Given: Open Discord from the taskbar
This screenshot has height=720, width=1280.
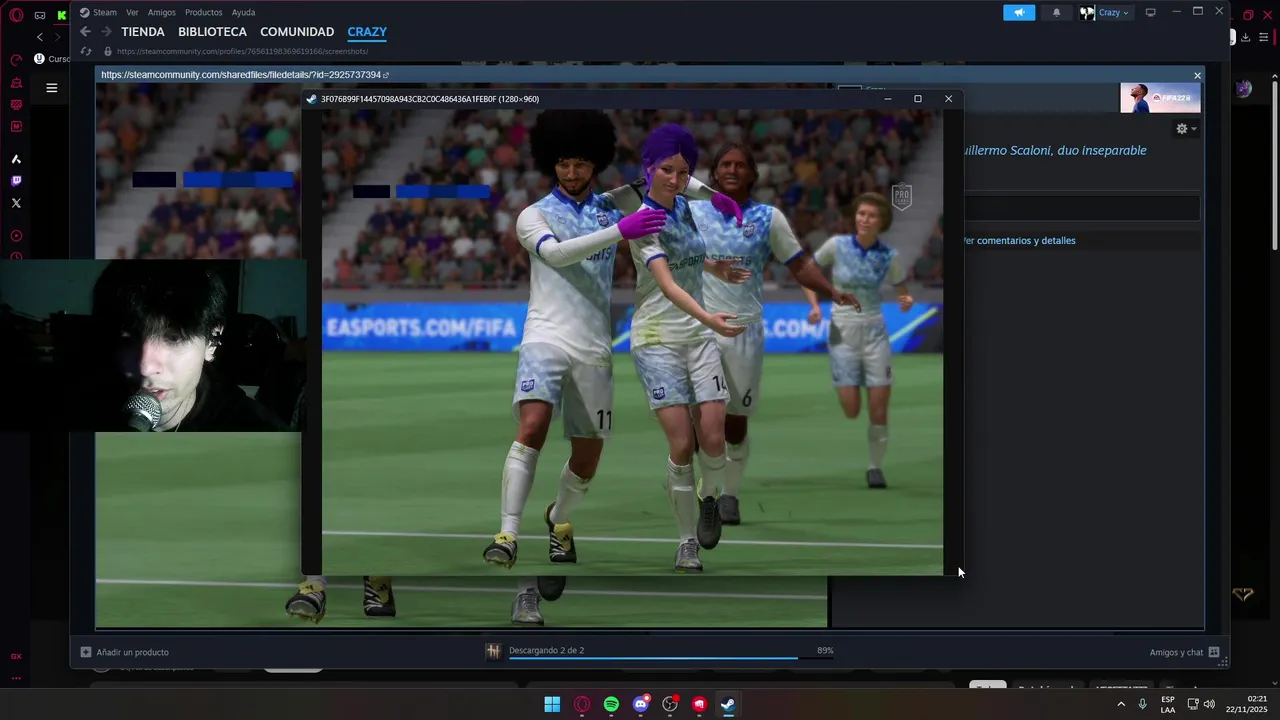Looking at the screenshot, I should tap(641, 704).
